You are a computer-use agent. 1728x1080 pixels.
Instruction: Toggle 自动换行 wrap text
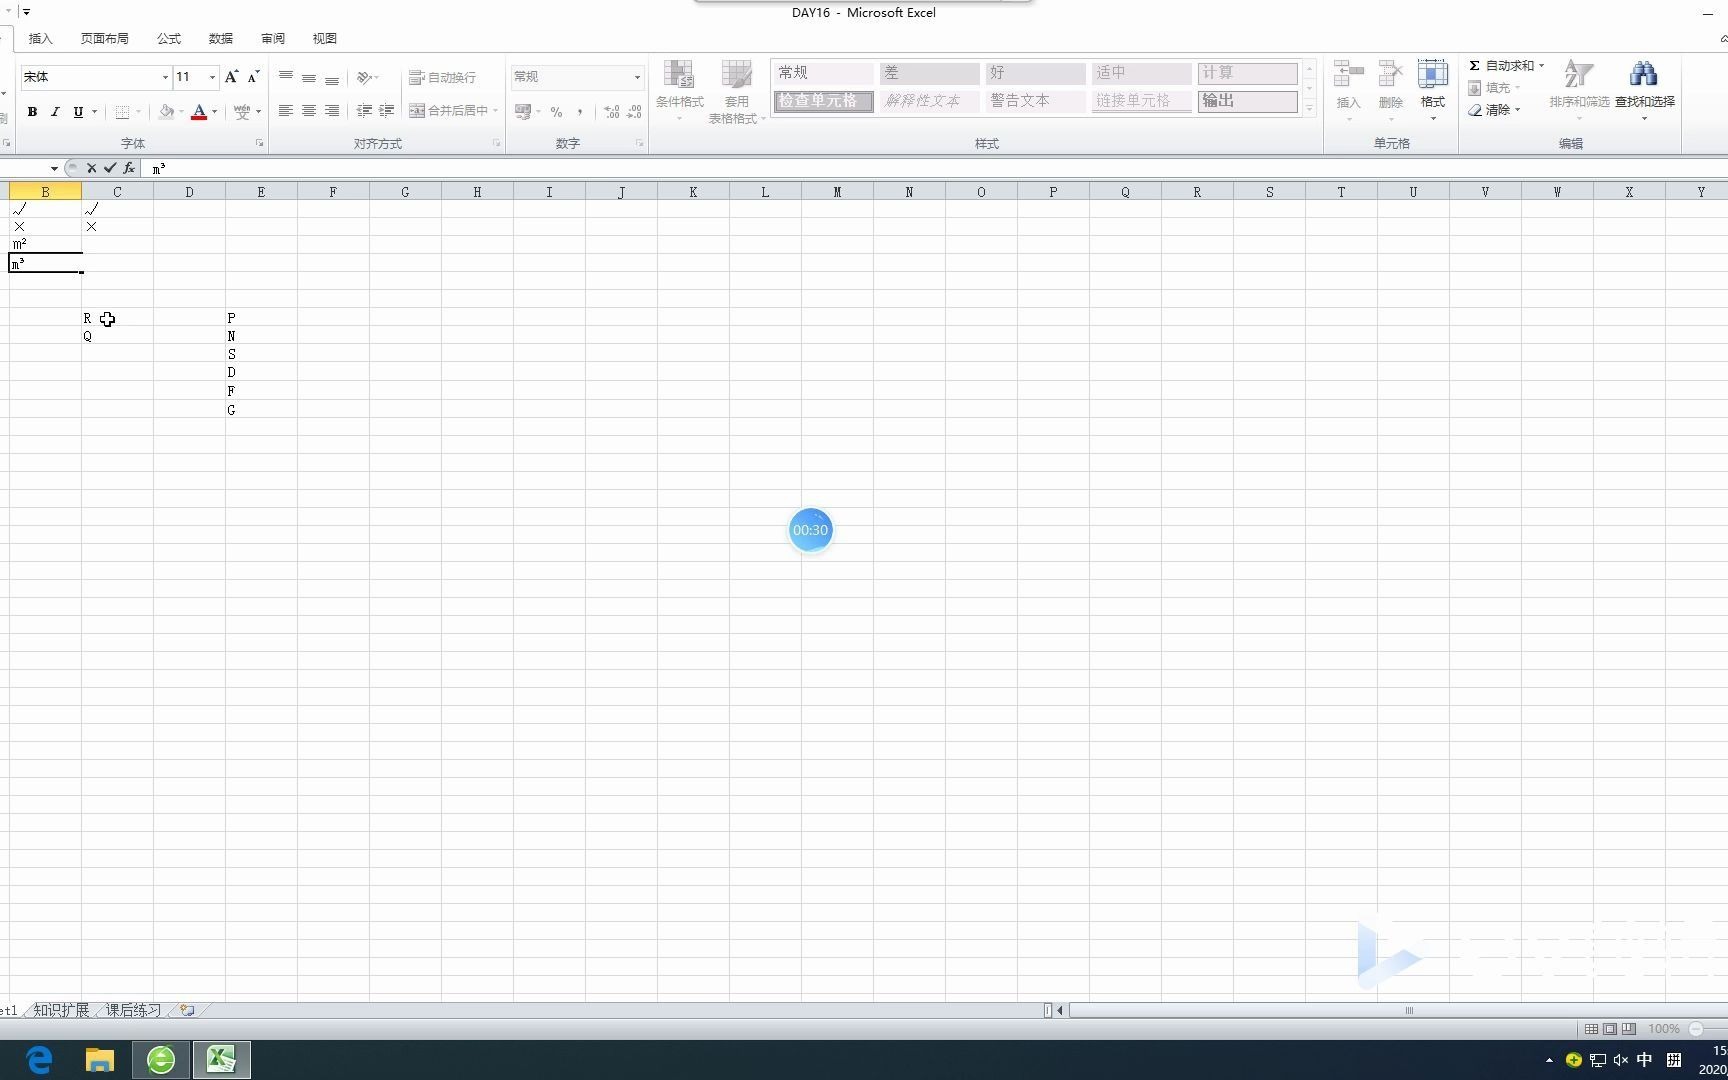pyautogui.click(x=442, y=77)
